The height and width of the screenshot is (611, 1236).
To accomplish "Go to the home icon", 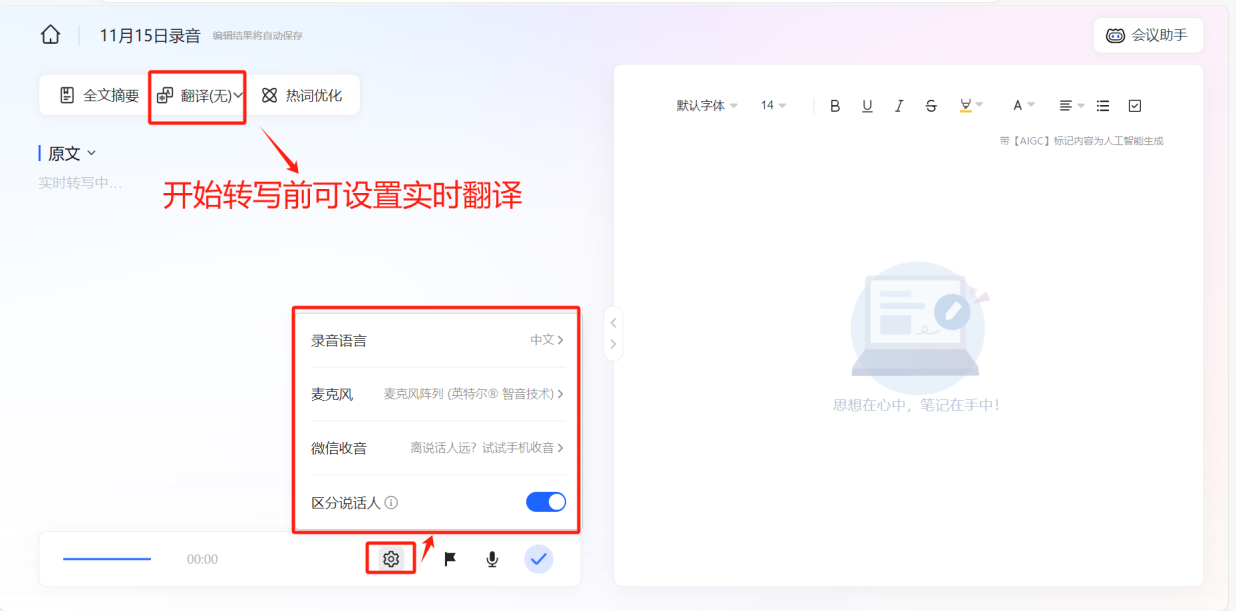I will pyautogui.click(x=50, y=35).
